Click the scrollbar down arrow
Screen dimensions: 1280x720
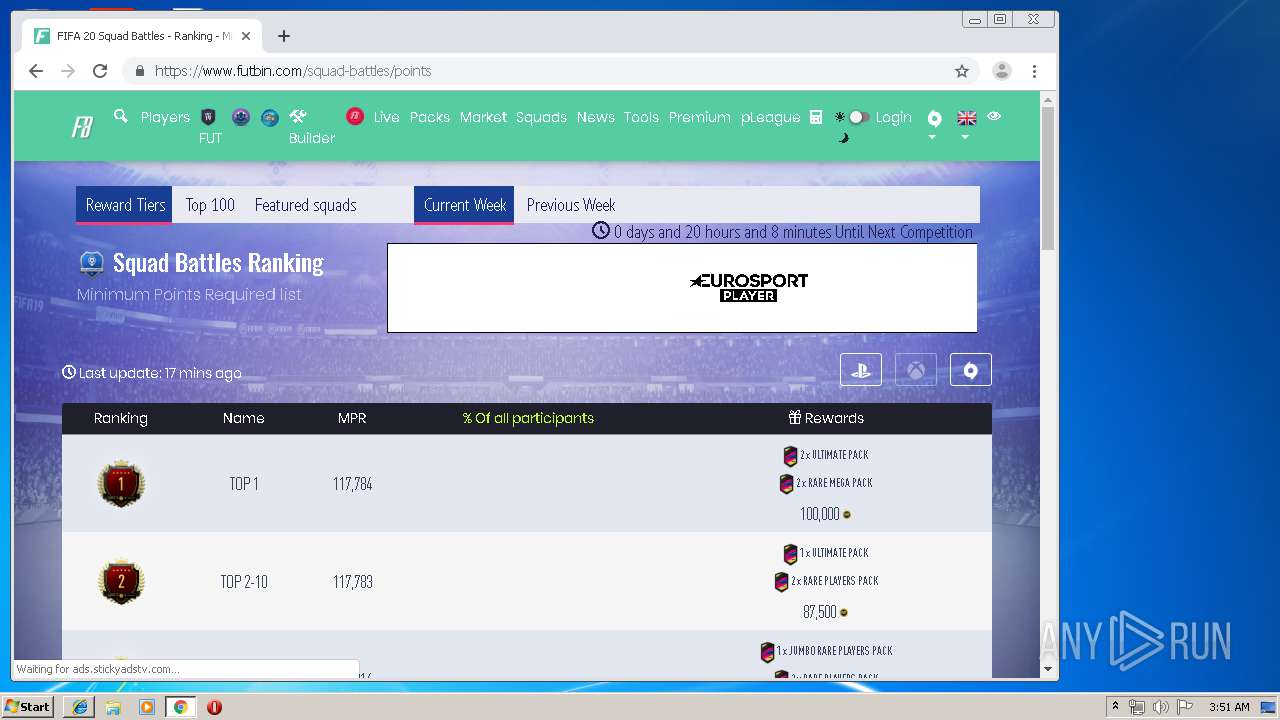click(x=1048, y=669)
